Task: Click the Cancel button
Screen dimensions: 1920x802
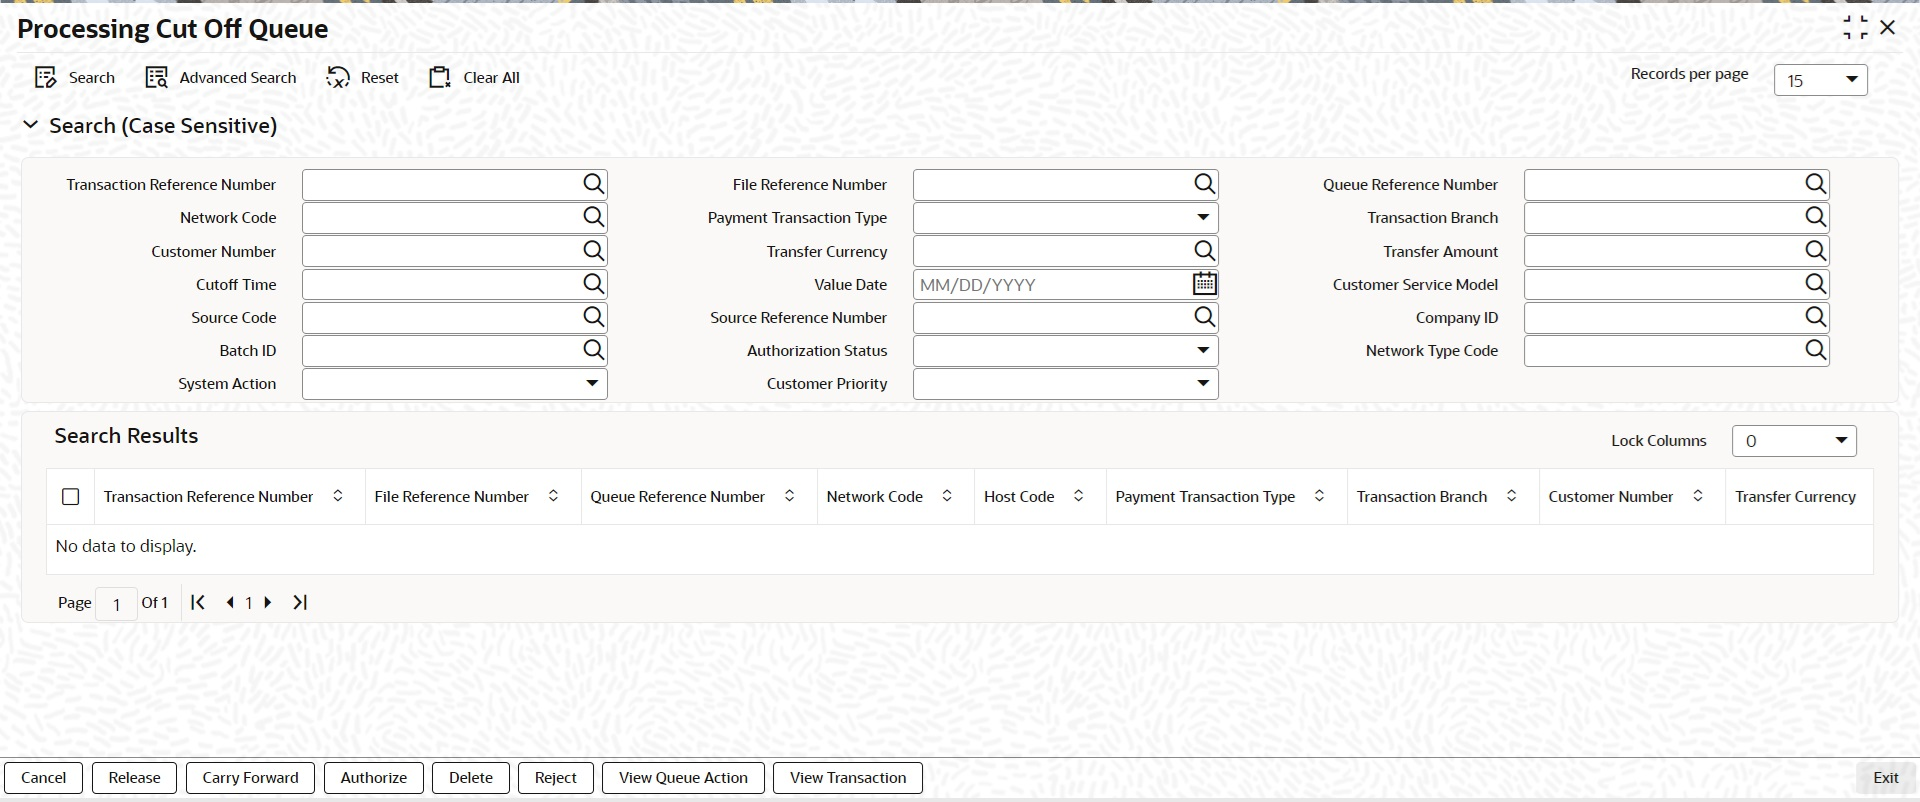Action: point(44,778)
